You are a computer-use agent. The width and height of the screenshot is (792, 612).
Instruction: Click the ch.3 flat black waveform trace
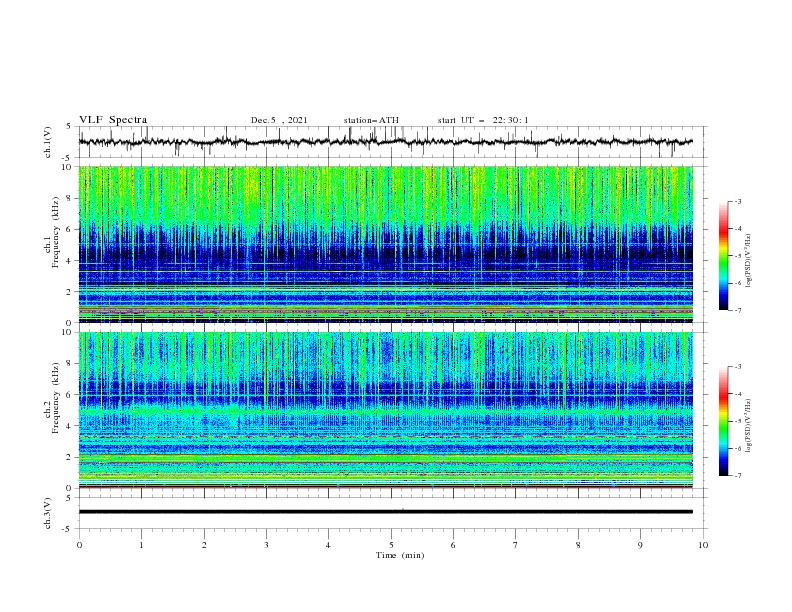pos(386,512)
